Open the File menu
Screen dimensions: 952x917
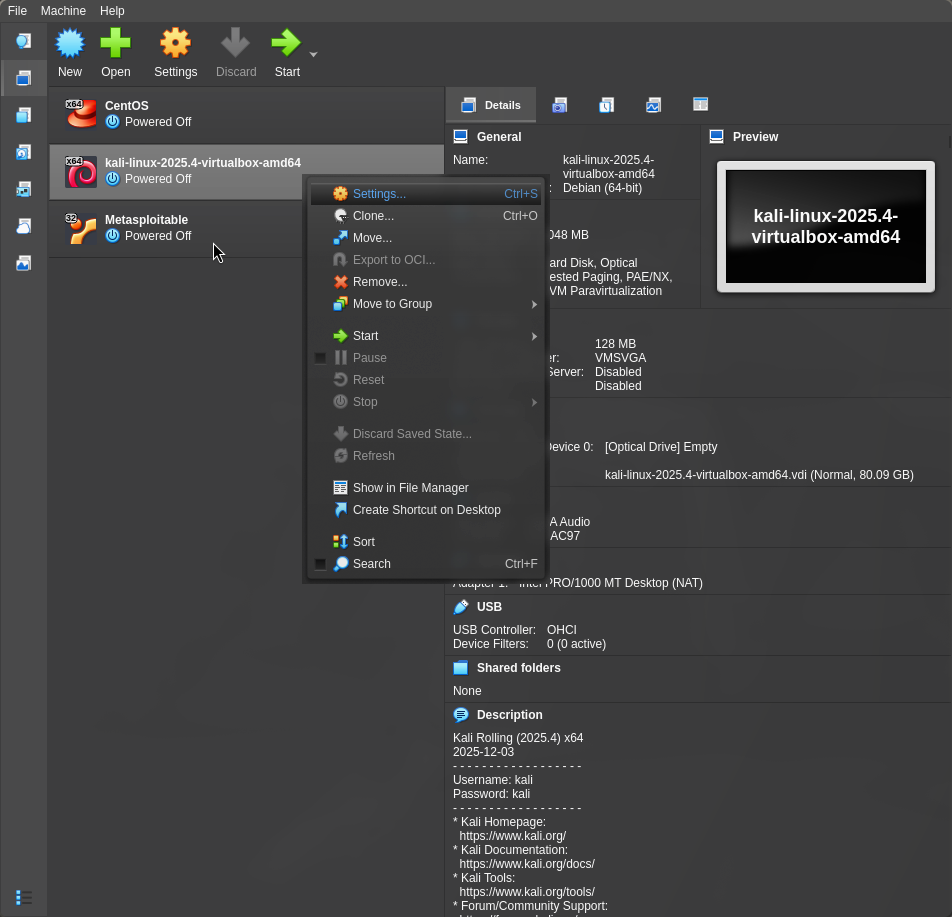pyautogui.click(x=17, y=10)
